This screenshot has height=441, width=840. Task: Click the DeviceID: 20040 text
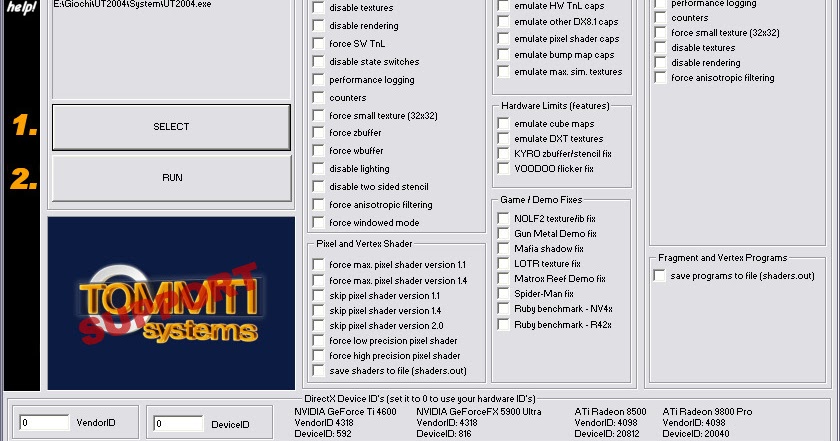[x=696, y=433]
